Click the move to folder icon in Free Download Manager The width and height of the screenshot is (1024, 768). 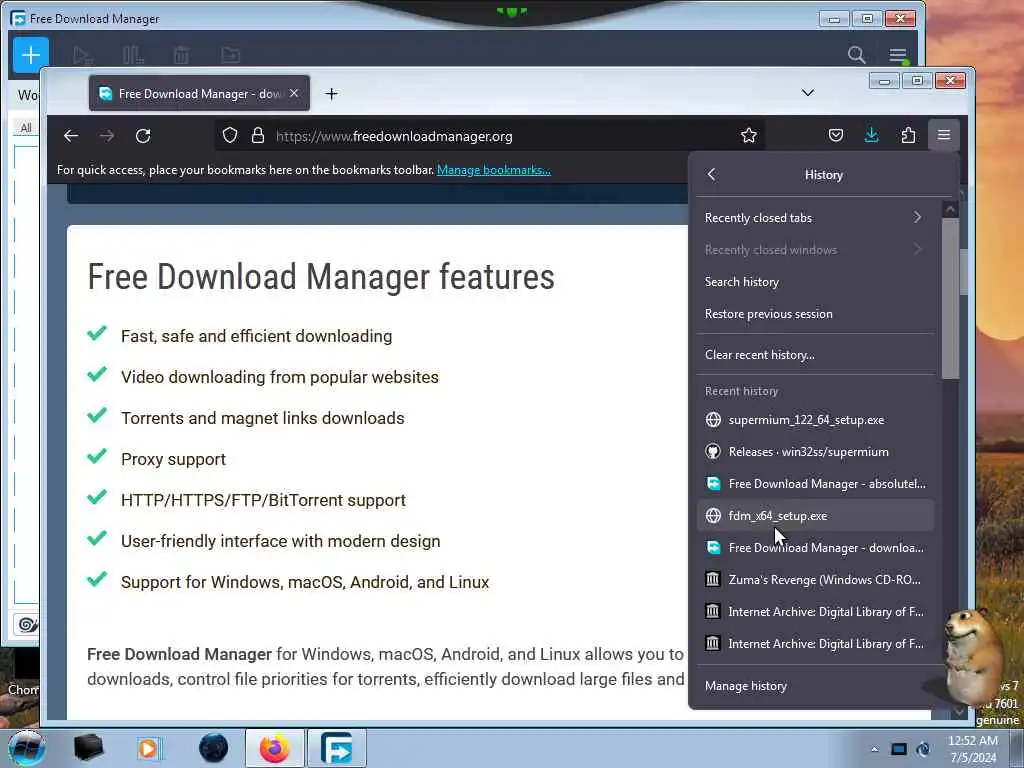(231, 56)
